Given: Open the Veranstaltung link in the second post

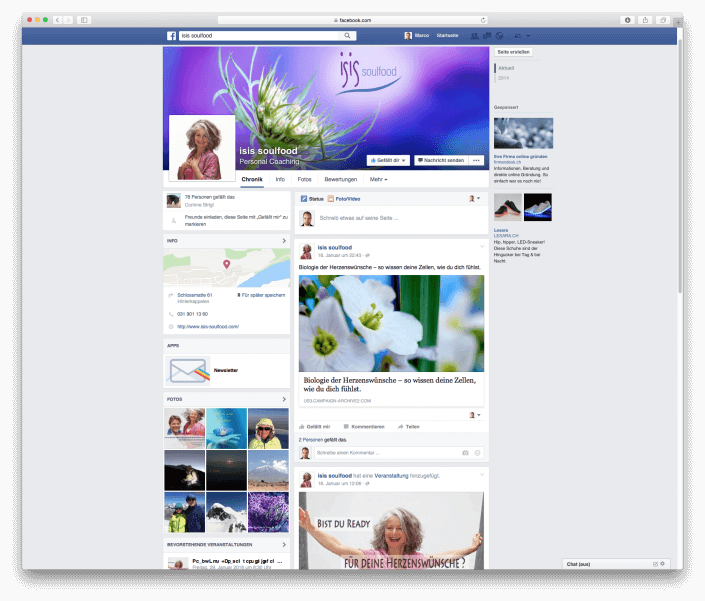Looking at the screenshot, I should 391,476.
